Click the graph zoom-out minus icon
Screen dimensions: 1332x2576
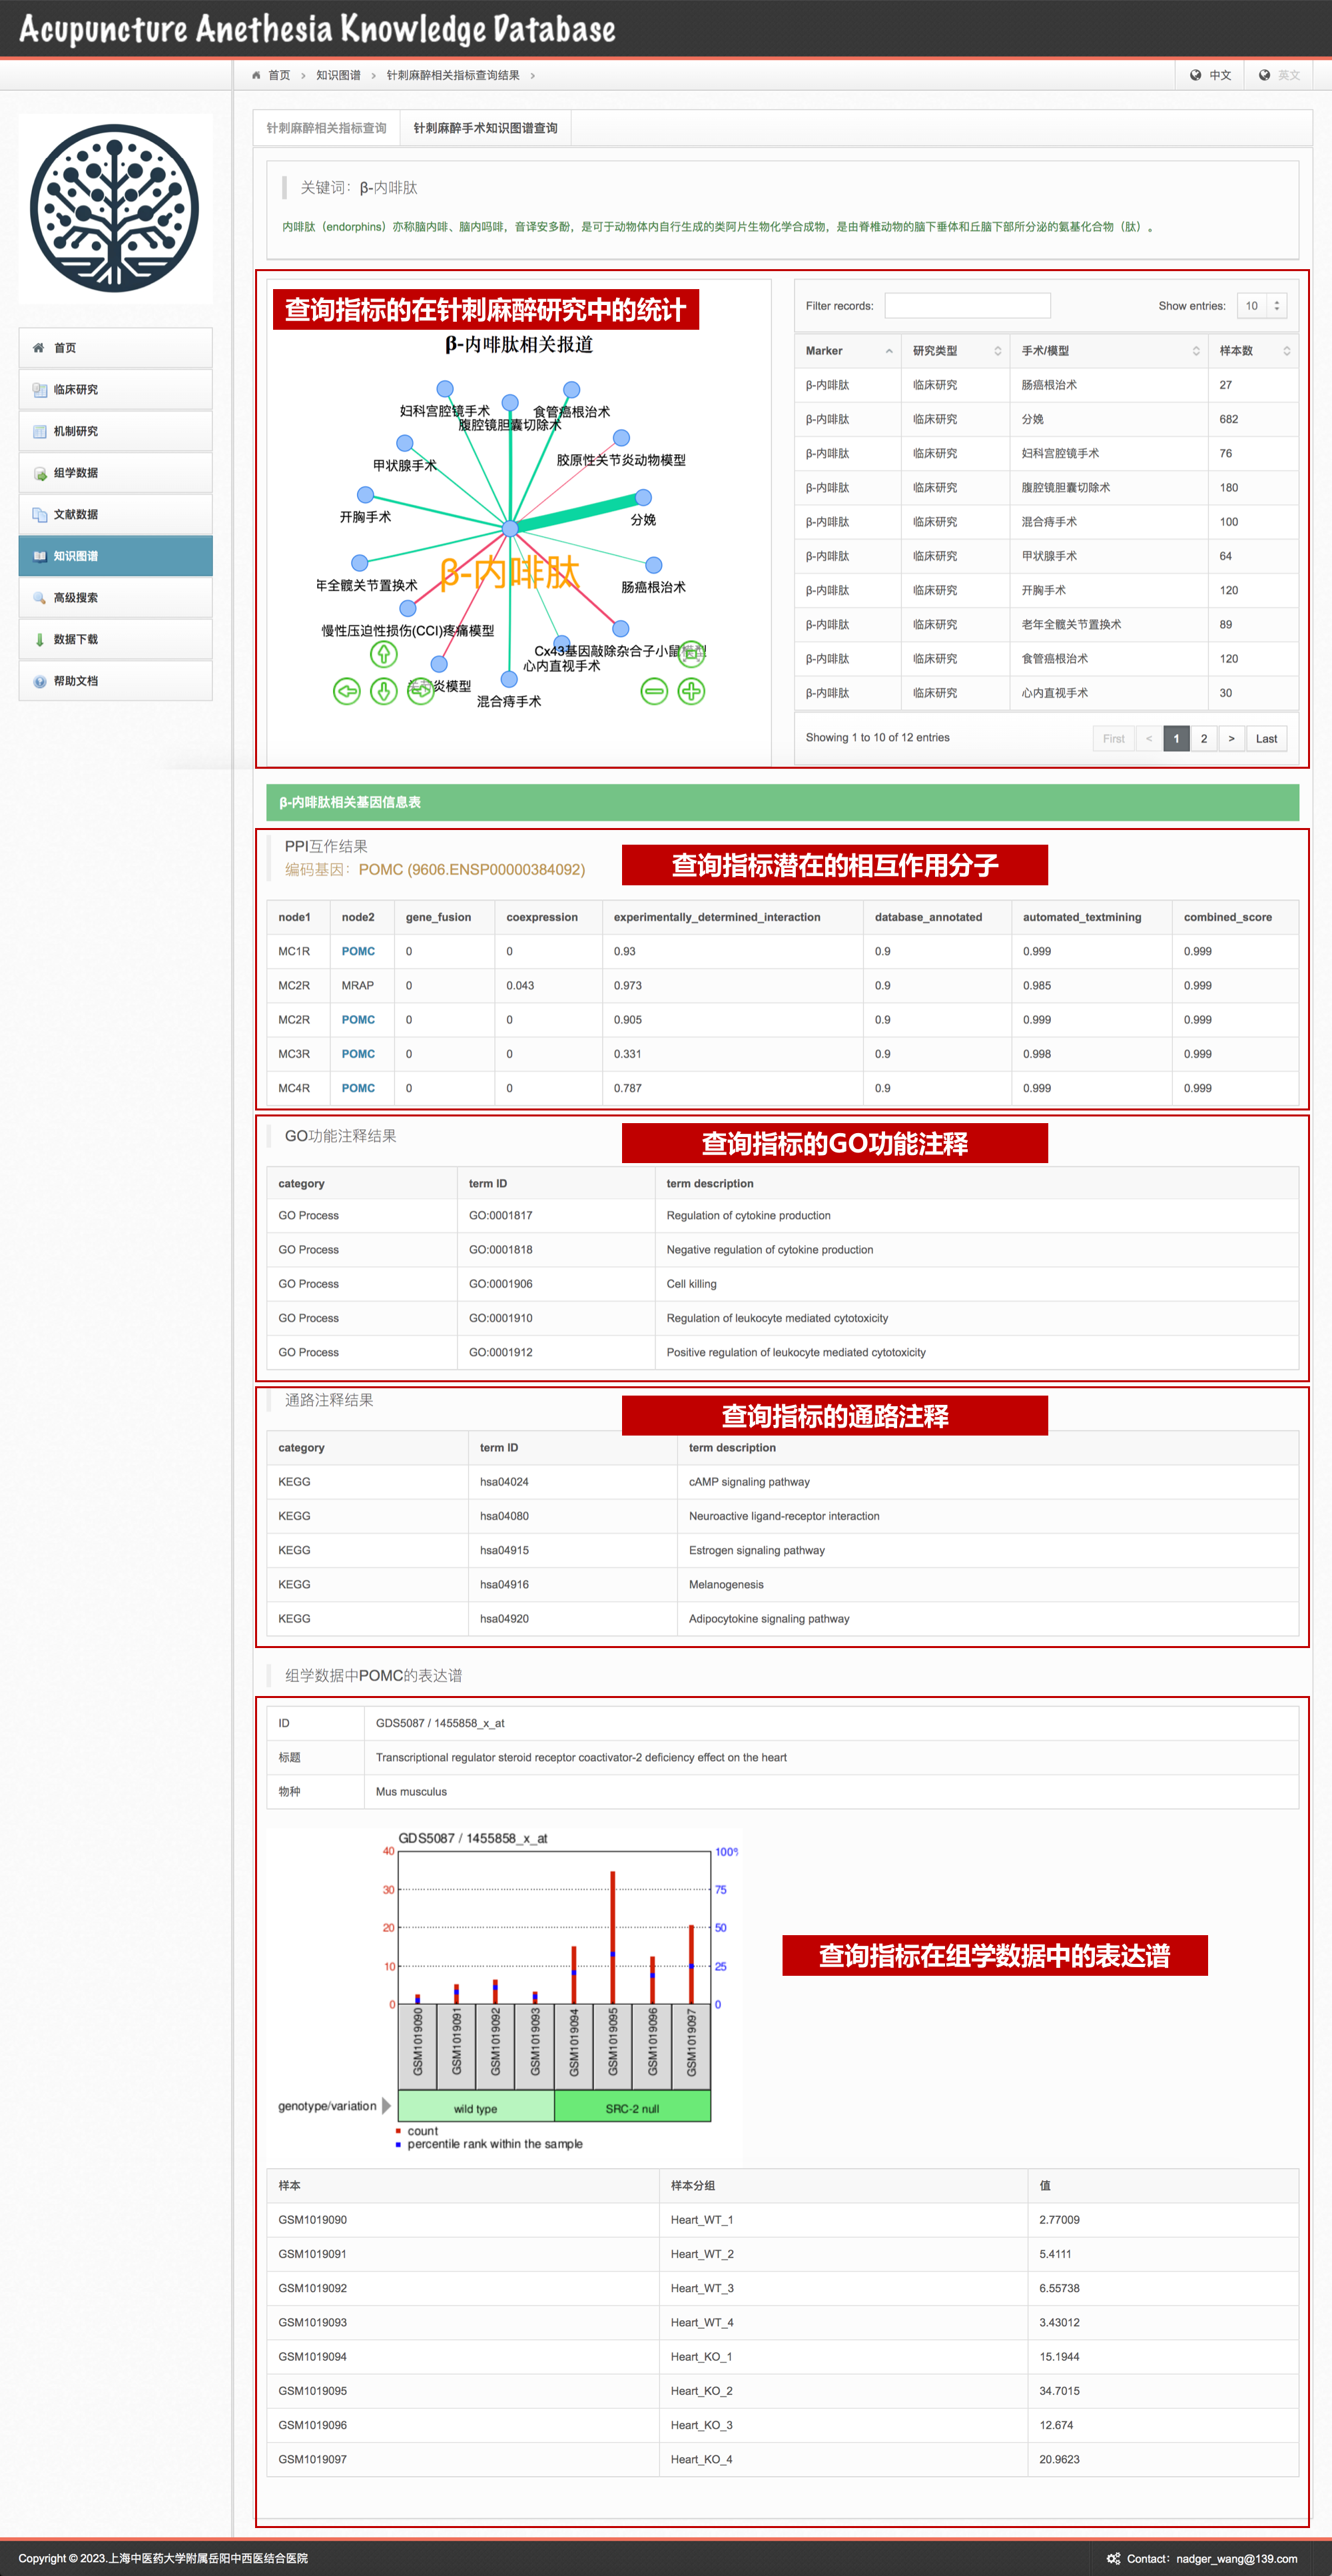tap(654, 691)
